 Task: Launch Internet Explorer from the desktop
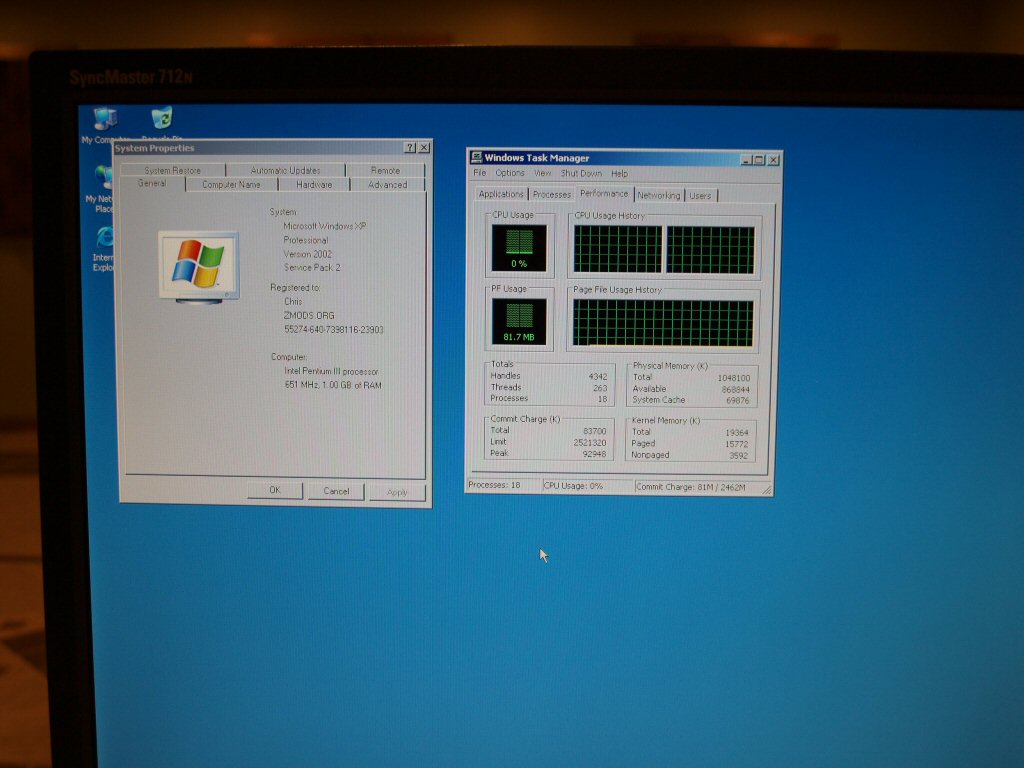103,248
